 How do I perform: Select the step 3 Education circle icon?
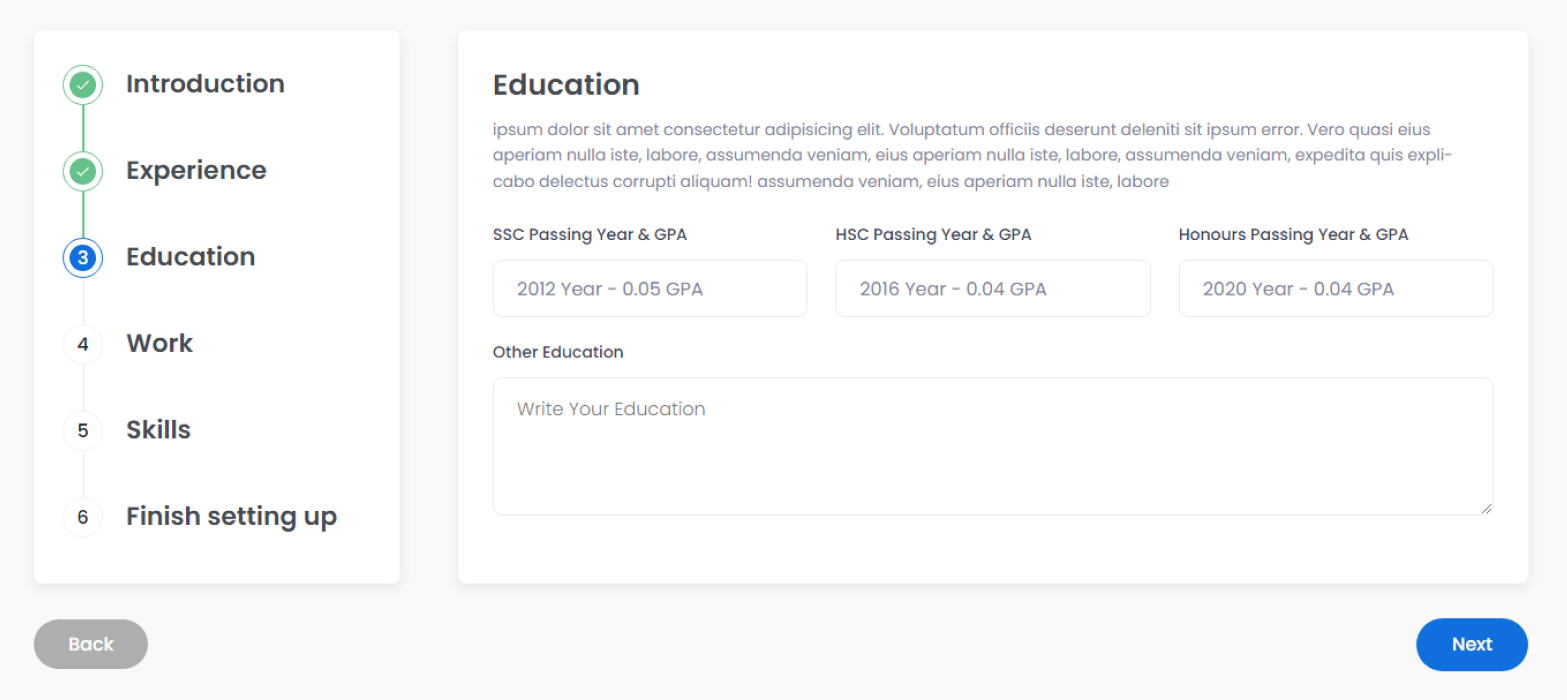pyautogui.click(x=83, y=258)
